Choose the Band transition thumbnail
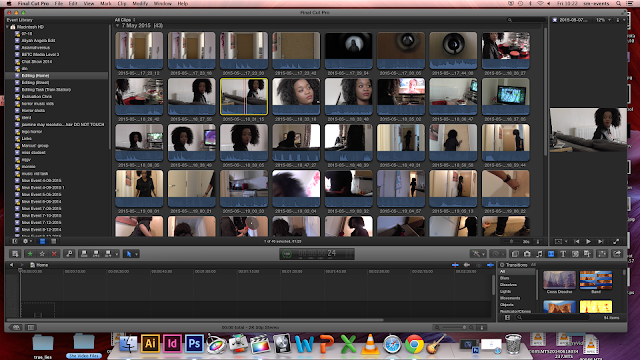This screenshot has height=360, width=640. 596,280
